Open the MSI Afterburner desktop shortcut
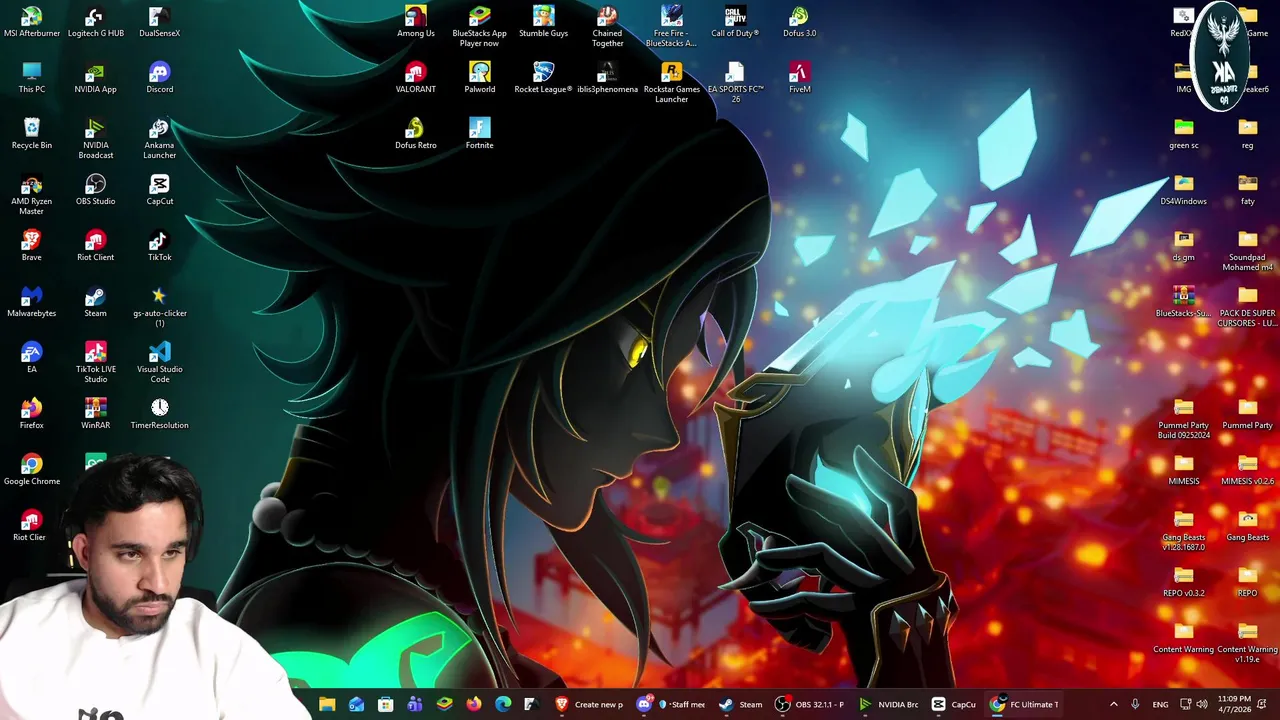The image size is (1280, 720). 32,22
